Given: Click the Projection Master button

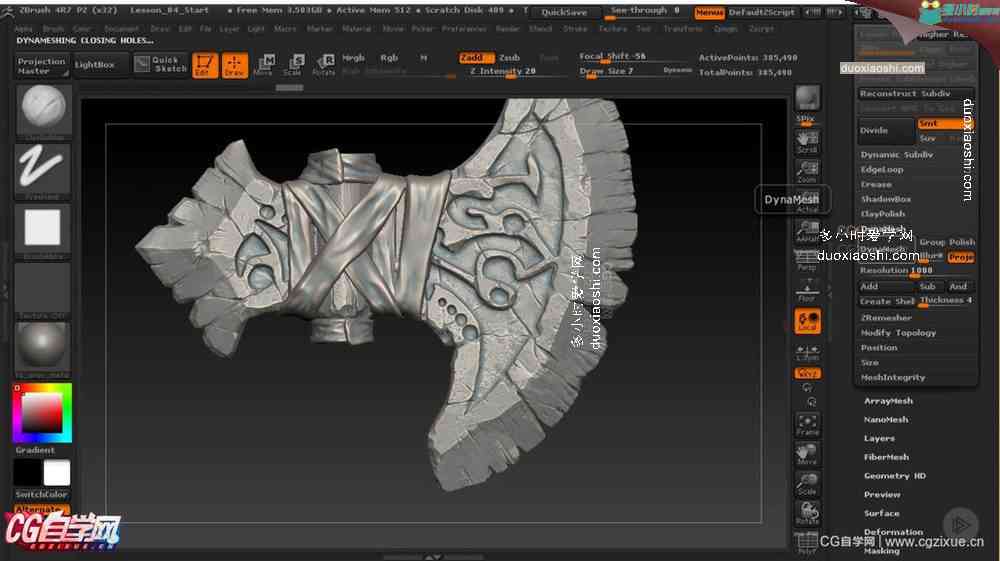Looking at the screenshot, I should click(x=41, y=66).
